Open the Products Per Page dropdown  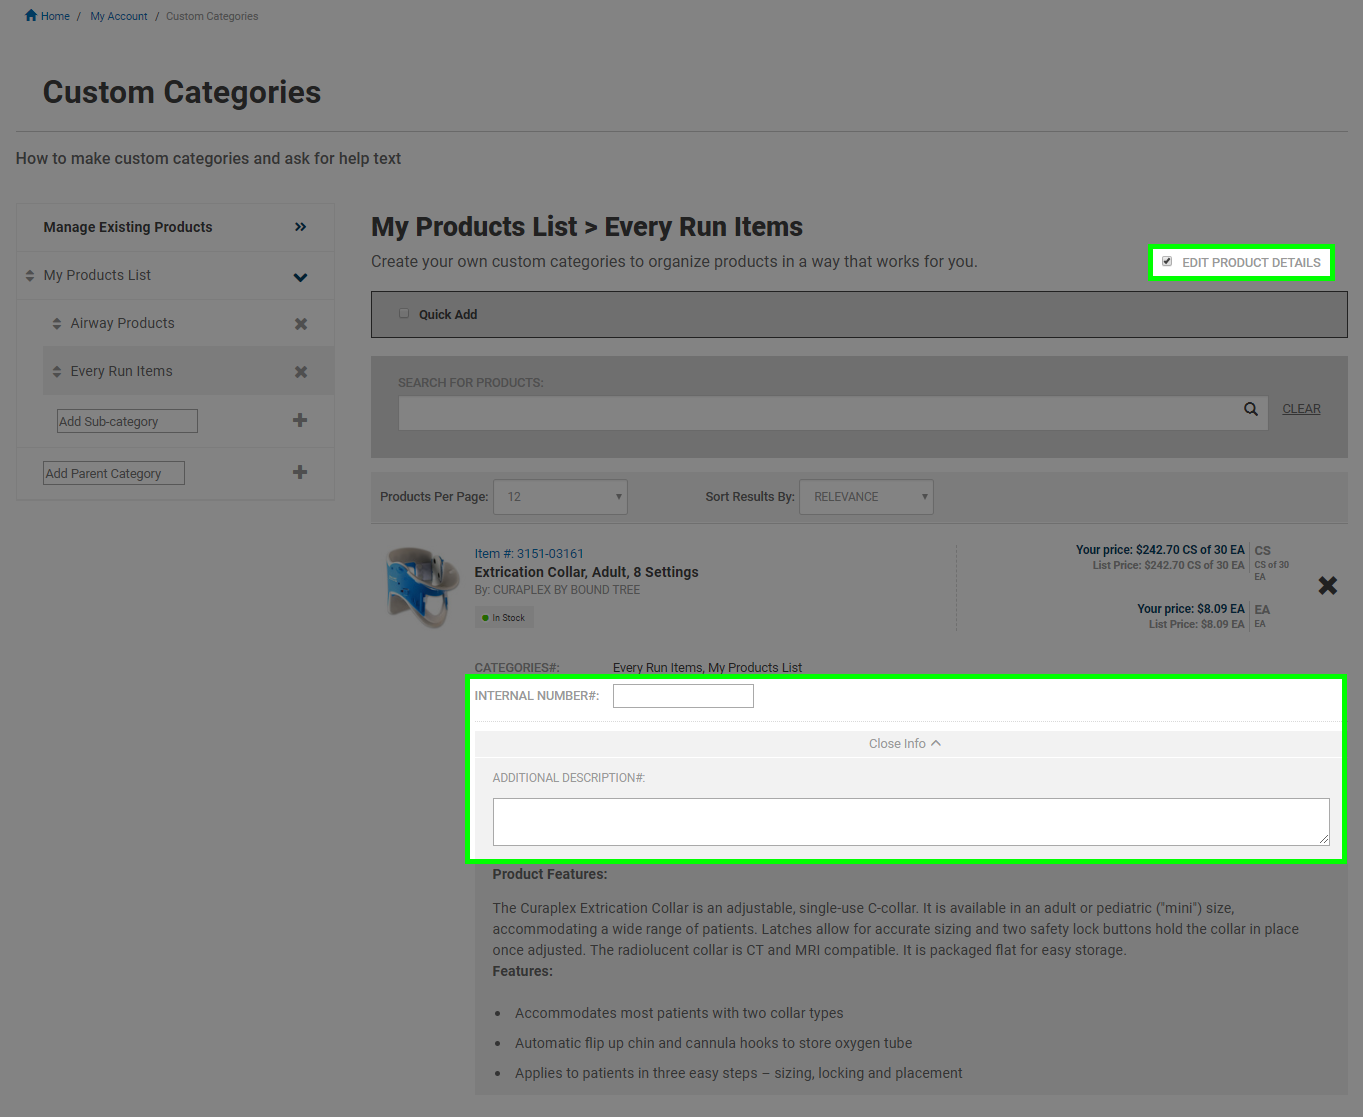click(x=560, y=496)
